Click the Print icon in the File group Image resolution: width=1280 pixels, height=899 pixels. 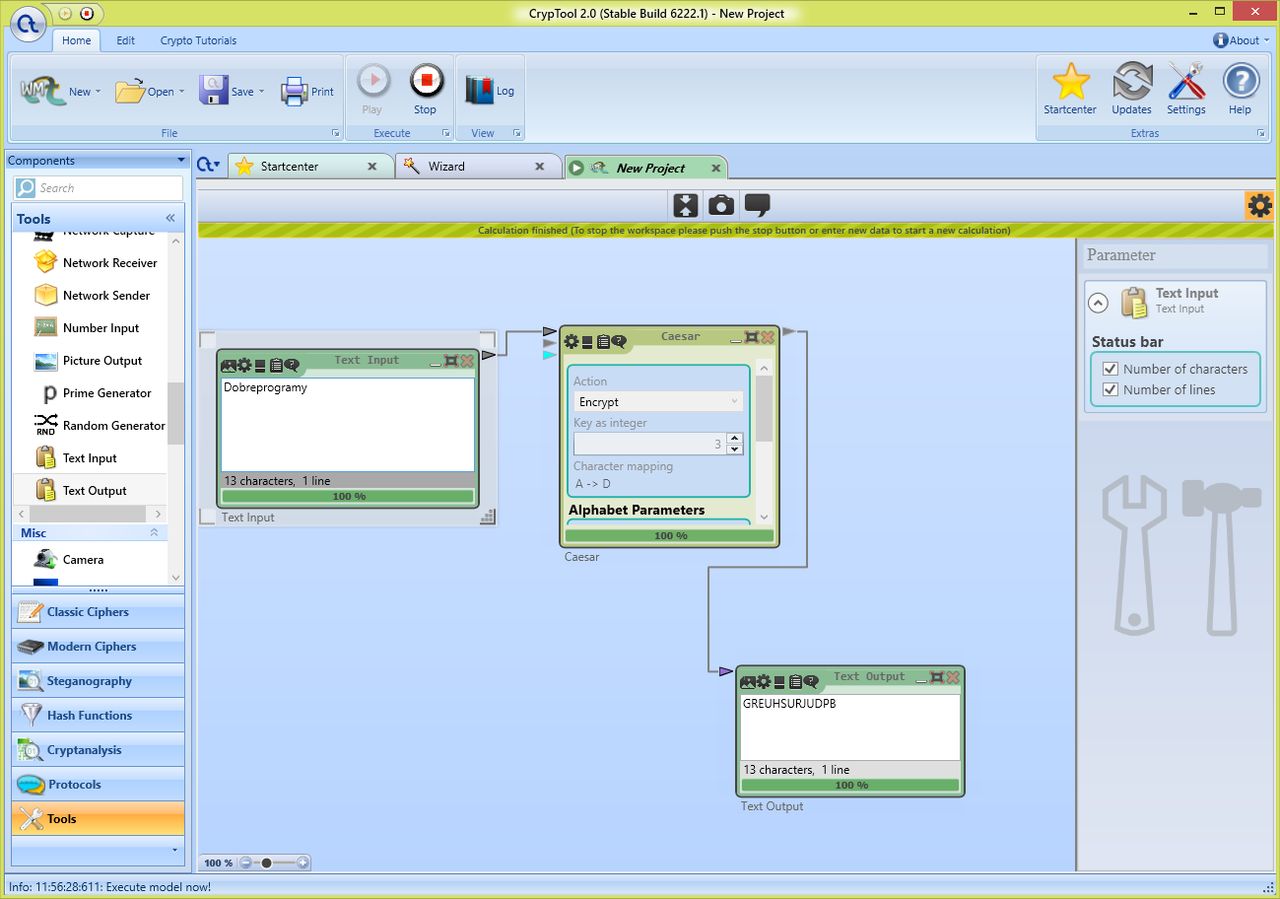pyautogui.click(x=307, y=91)
